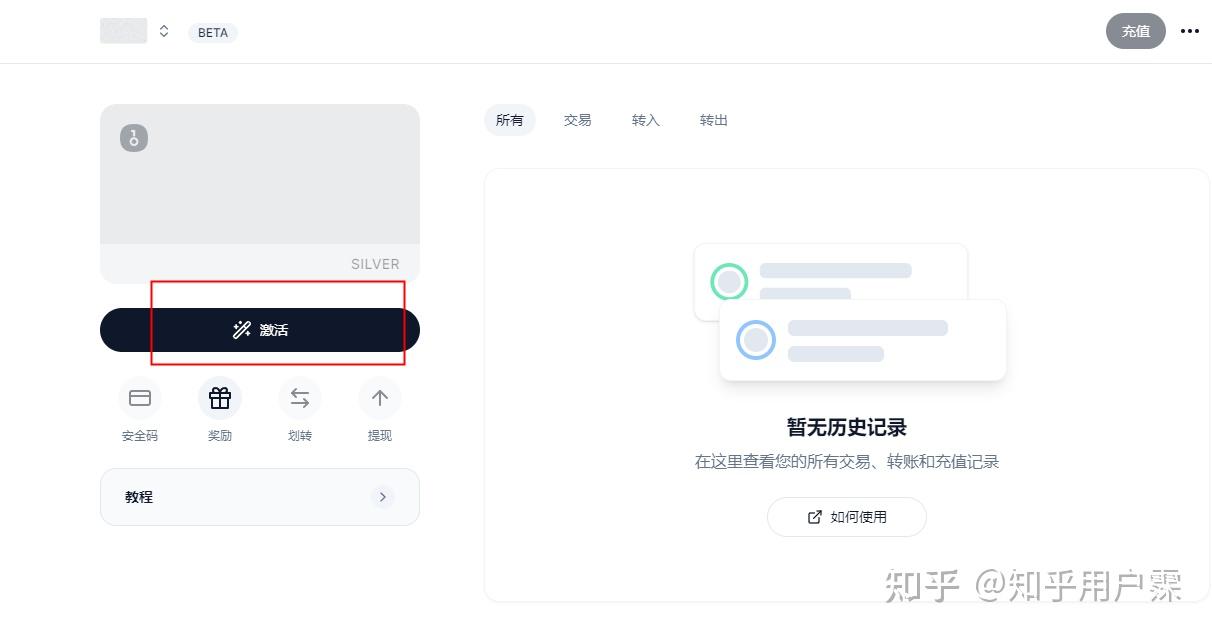Select the 安全码 security code icon
This screenshot has height=634, width=1212.
coord(140,398)
